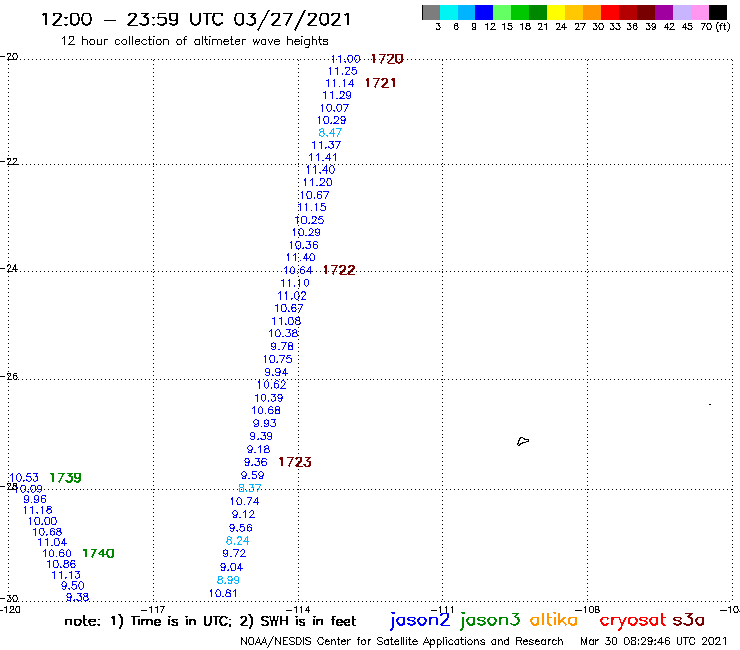Click the pink swatch in the legend
Viewport: 740px width, 650px height.
(x=699, y=12)
